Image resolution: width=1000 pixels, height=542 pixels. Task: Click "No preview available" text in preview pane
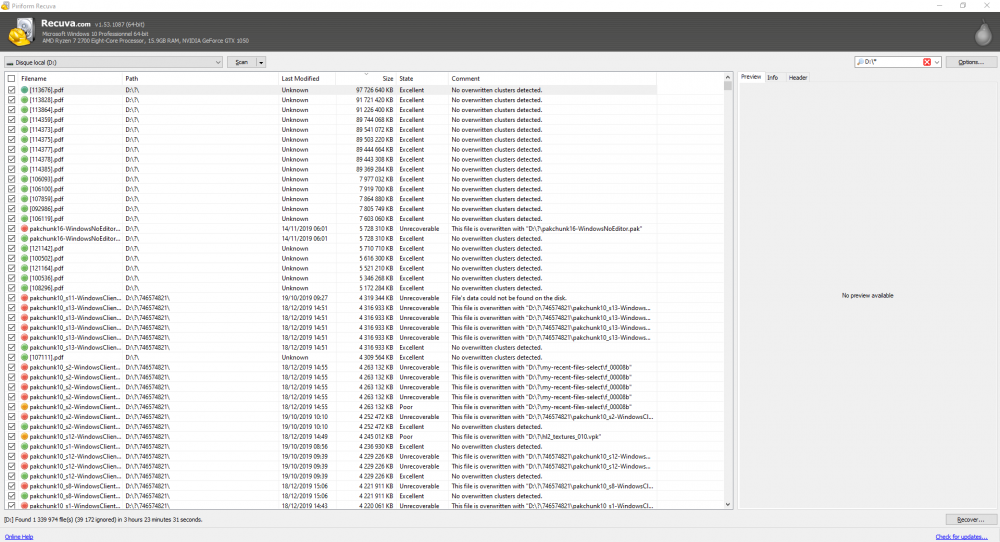pos(867,295)
